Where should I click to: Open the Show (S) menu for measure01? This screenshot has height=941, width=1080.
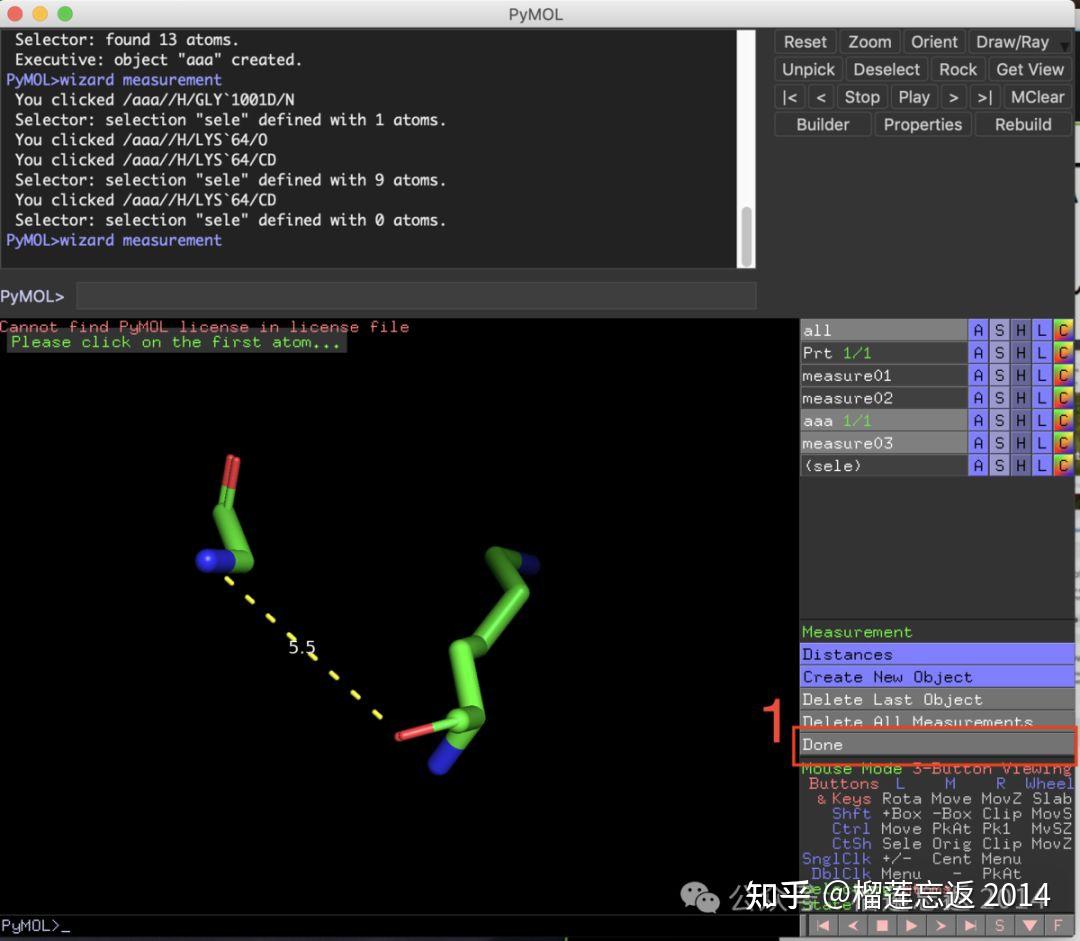(998, 375)
